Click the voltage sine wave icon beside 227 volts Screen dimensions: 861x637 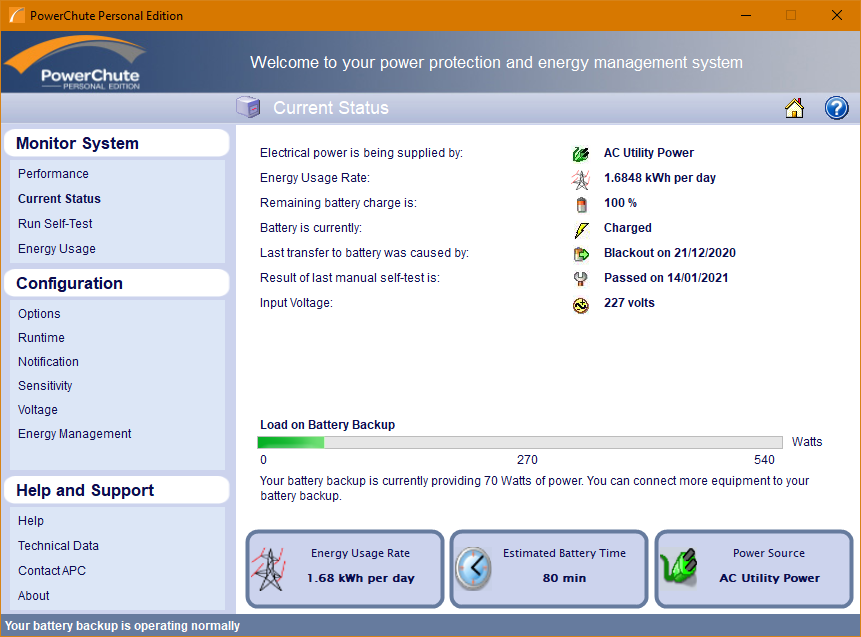[x=580, y=305]
